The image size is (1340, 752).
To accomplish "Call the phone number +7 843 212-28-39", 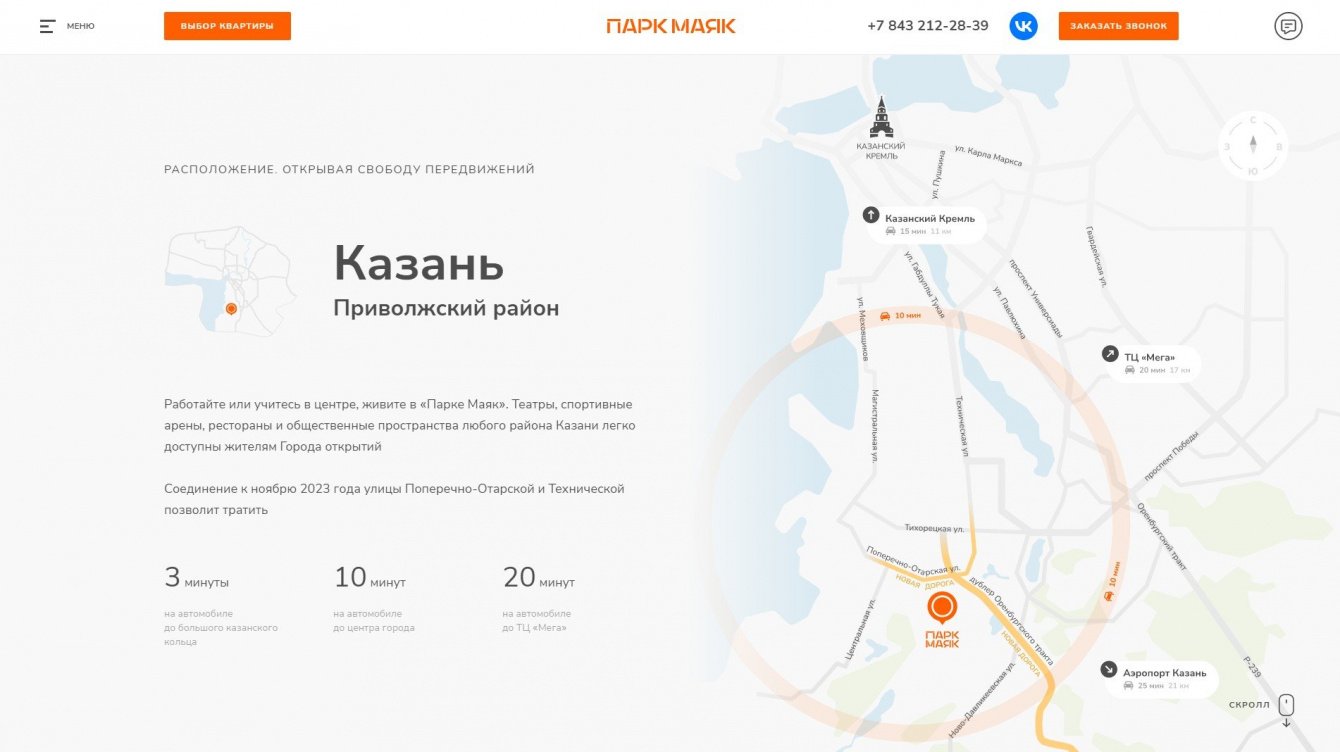I will (x=928, y=26).
